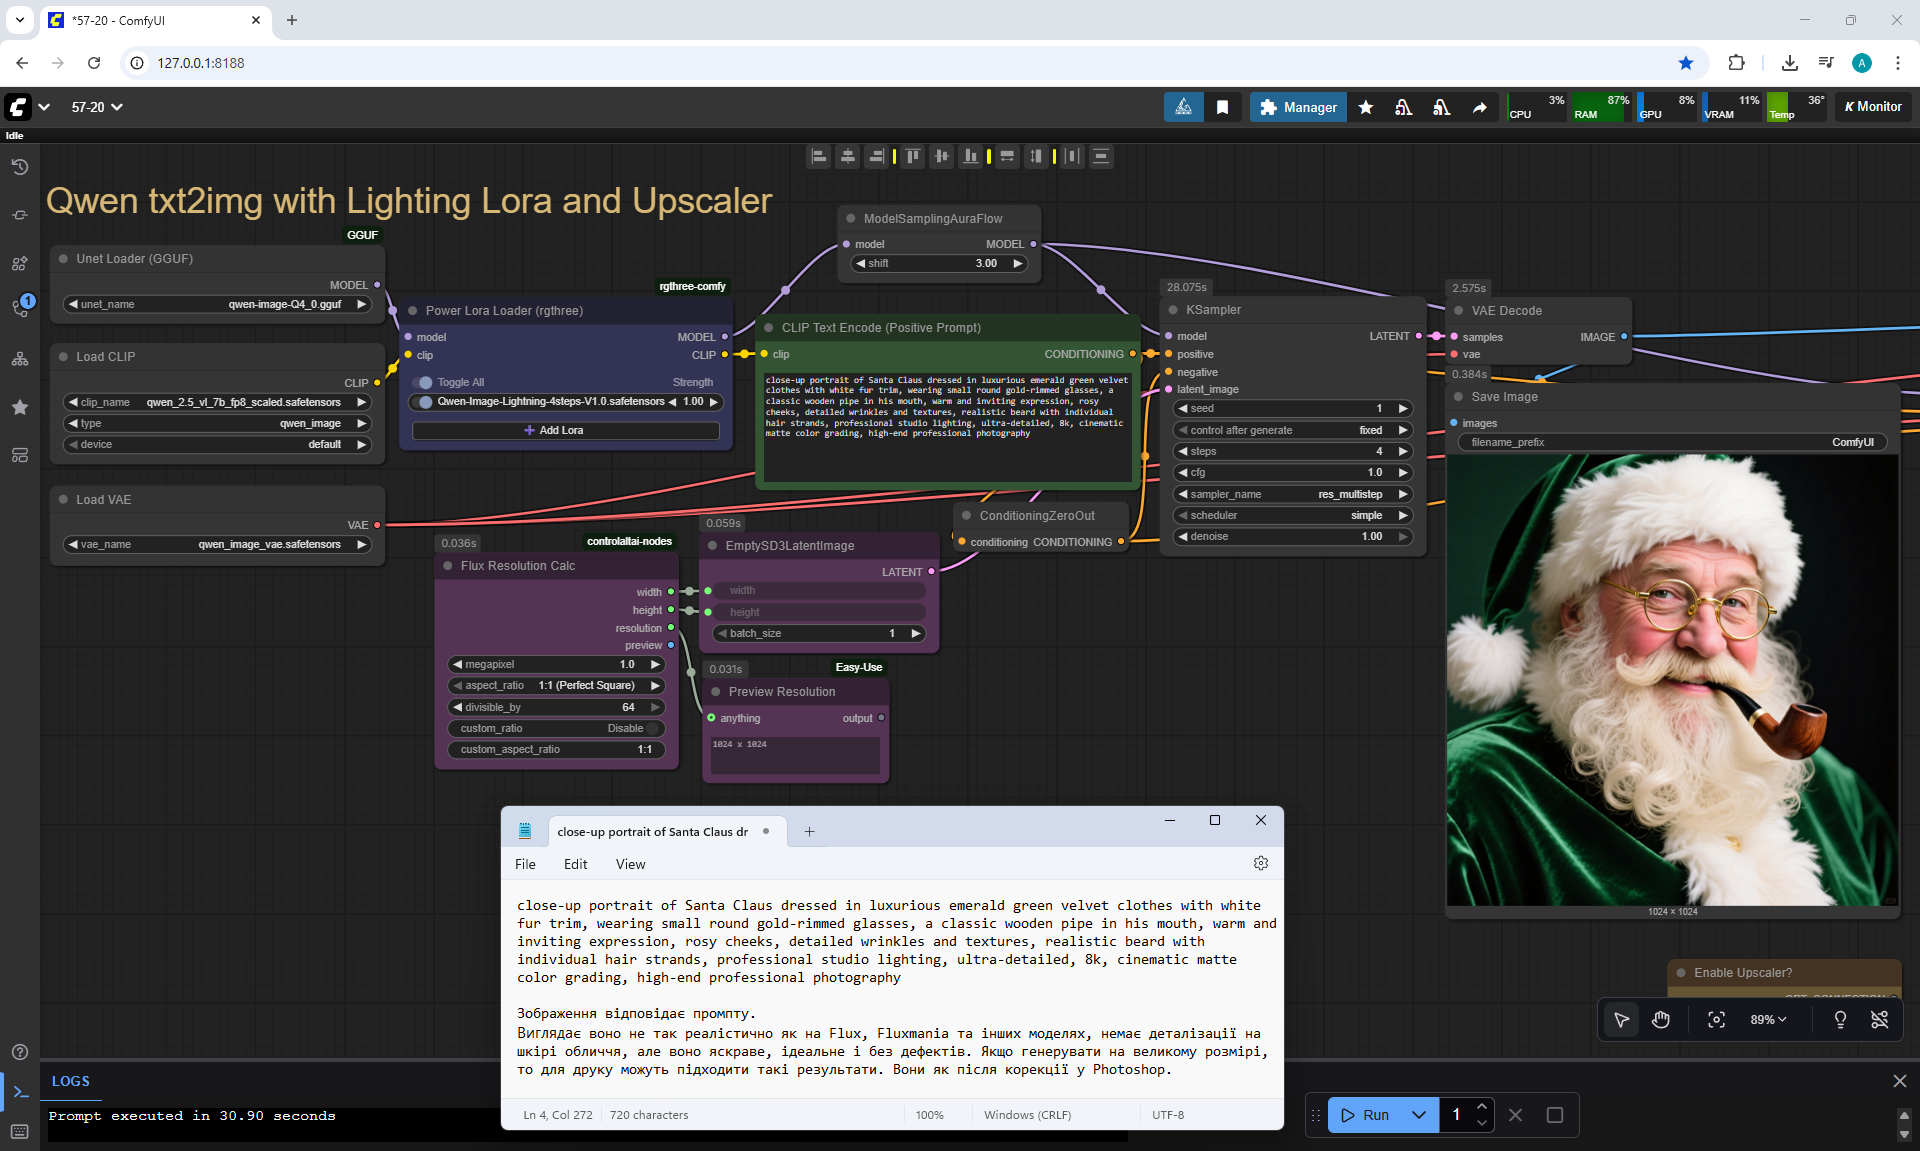Open the Edit menu in Notepad
1920x1151 pixels.
coord(575,864)
